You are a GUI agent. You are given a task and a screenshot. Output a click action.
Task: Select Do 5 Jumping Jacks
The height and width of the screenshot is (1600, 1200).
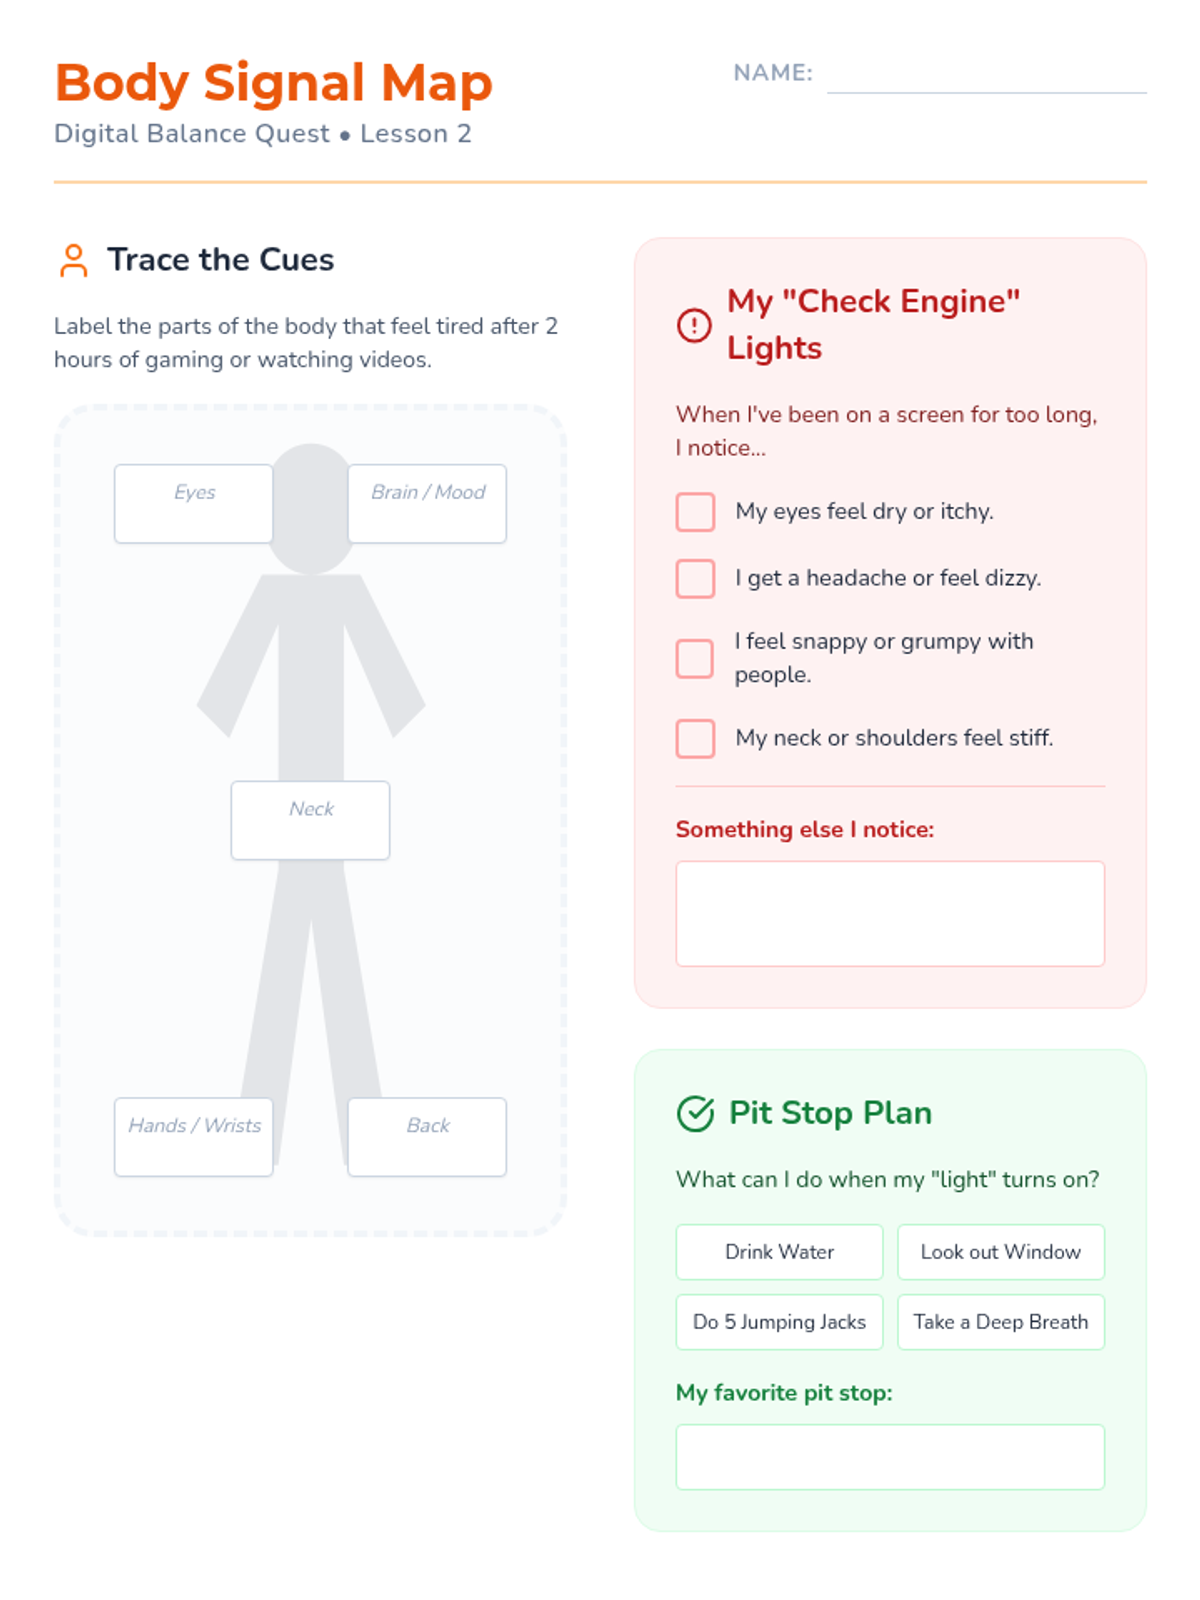click(x=779, y=1322)
